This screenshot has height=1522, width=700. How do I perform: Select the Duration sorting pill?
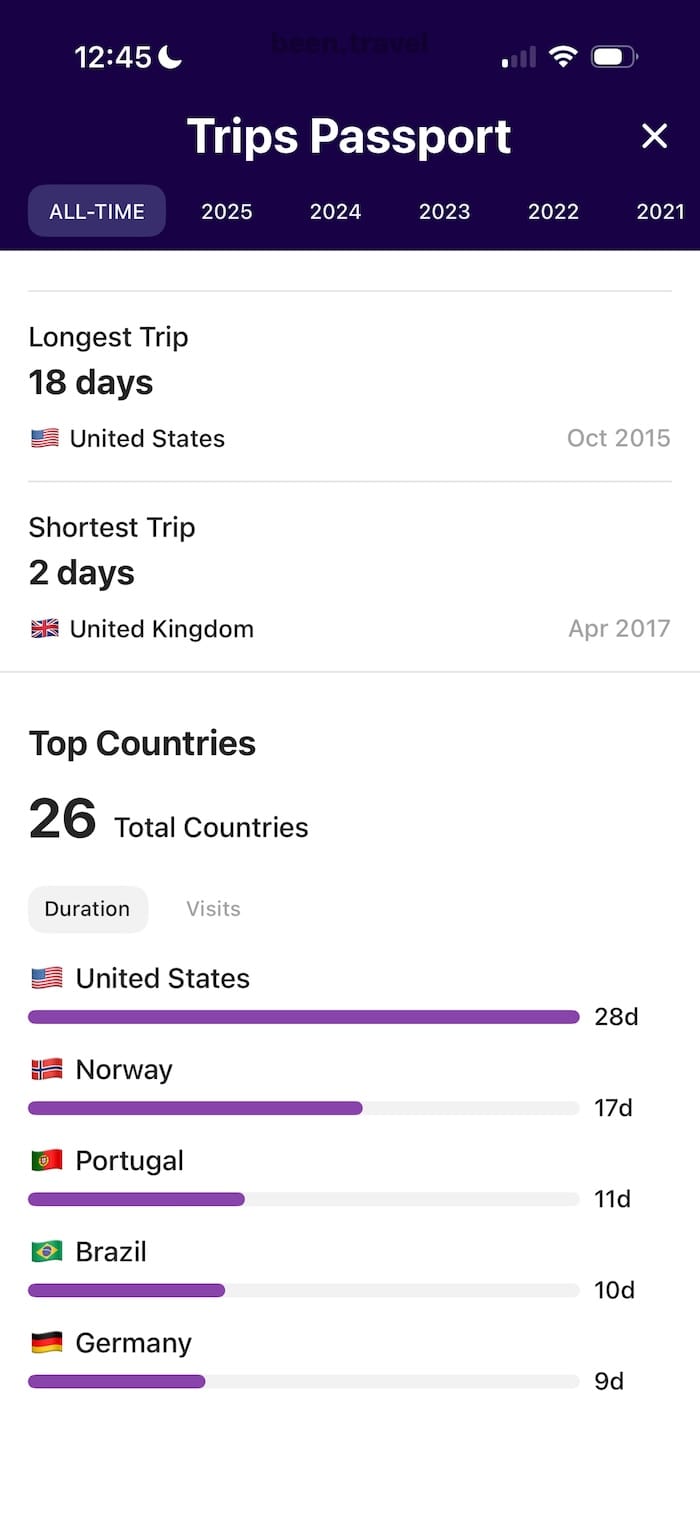click(x=87, y=909)
